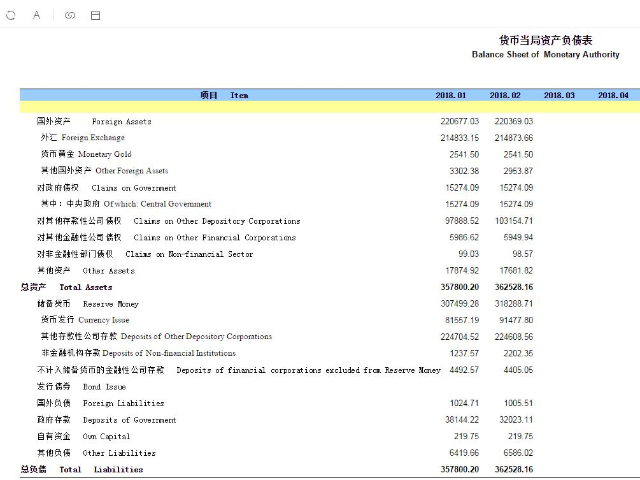Click the value 220677.03 for Foreign Assets
This screenshot has width=640, height=480.
(x=460, y=121)
